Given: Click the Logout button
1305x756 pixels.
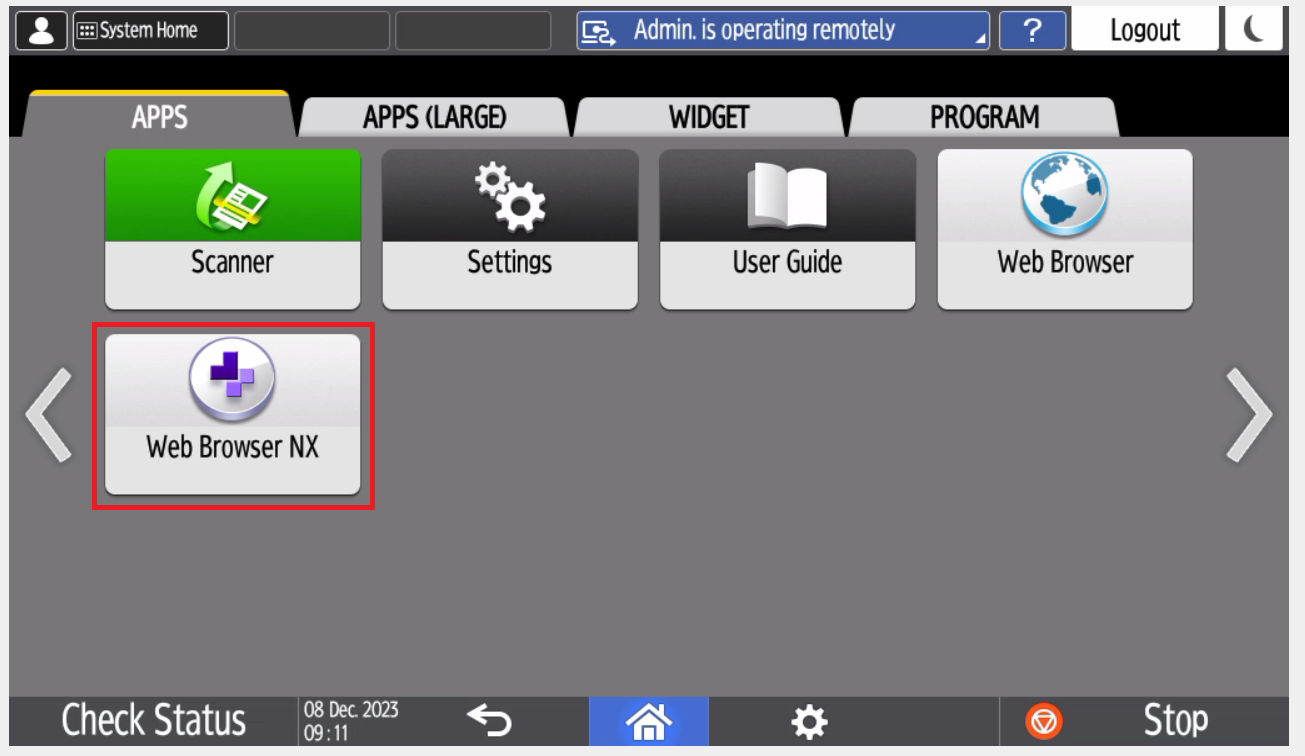Looking at the screenshot, I should pyautogui.click(x=1145, y=31).
